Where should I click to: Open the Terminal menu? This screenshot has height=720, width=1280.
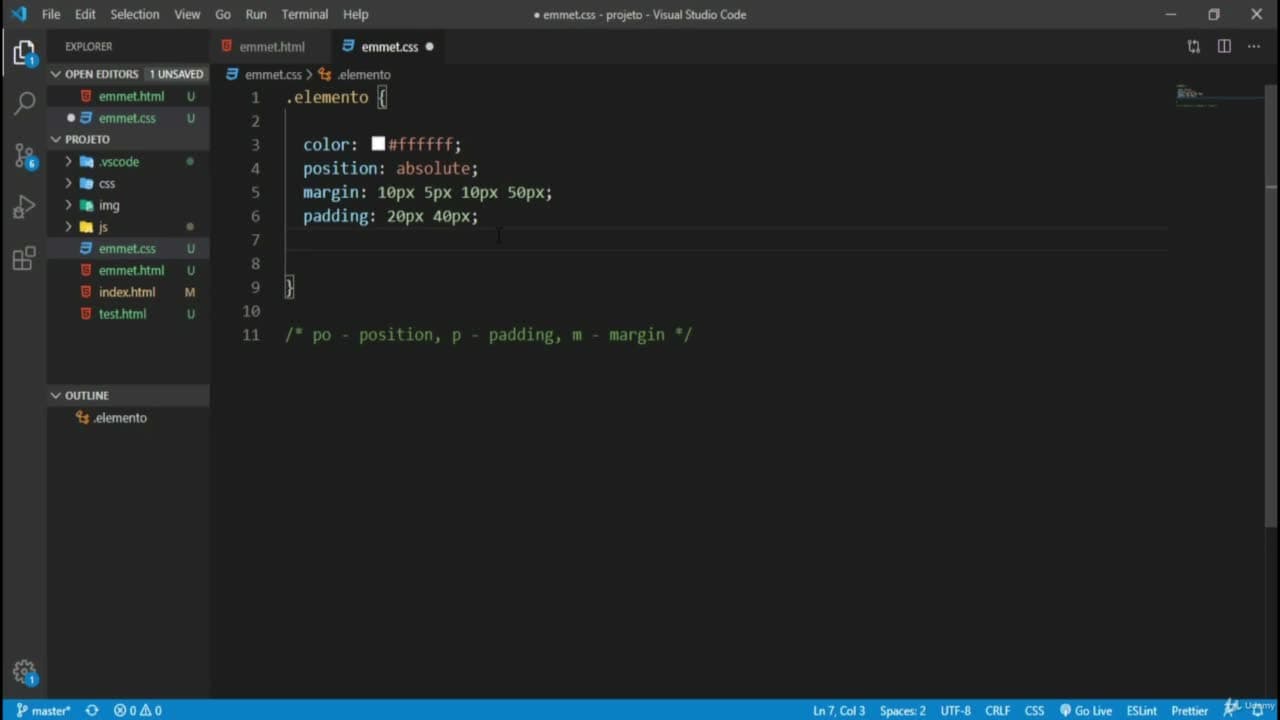[305, 14]
